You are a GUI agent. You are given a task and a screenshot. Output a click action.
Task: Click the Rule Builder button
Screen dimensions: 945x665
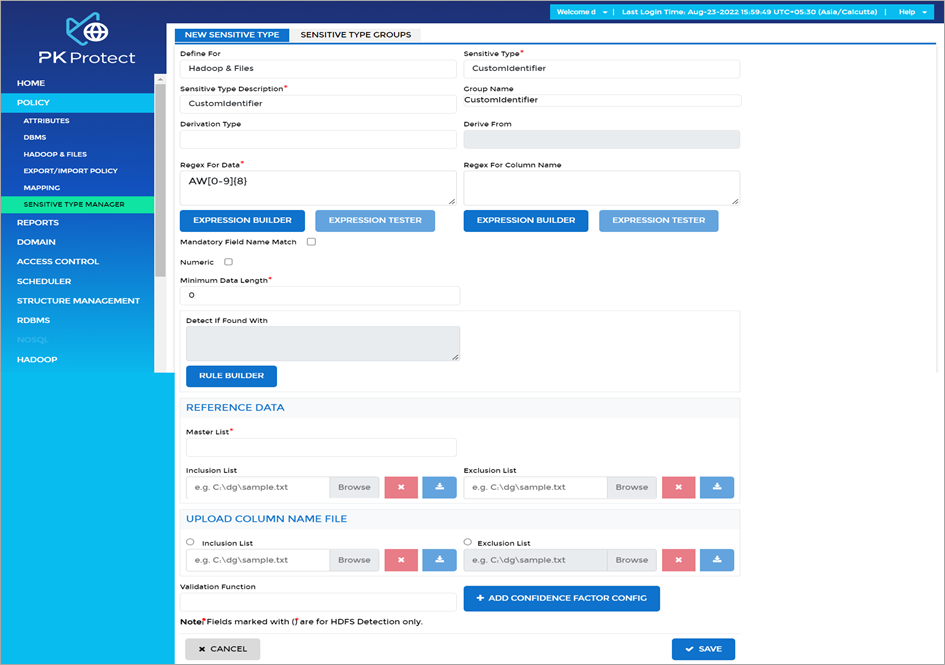231,376
